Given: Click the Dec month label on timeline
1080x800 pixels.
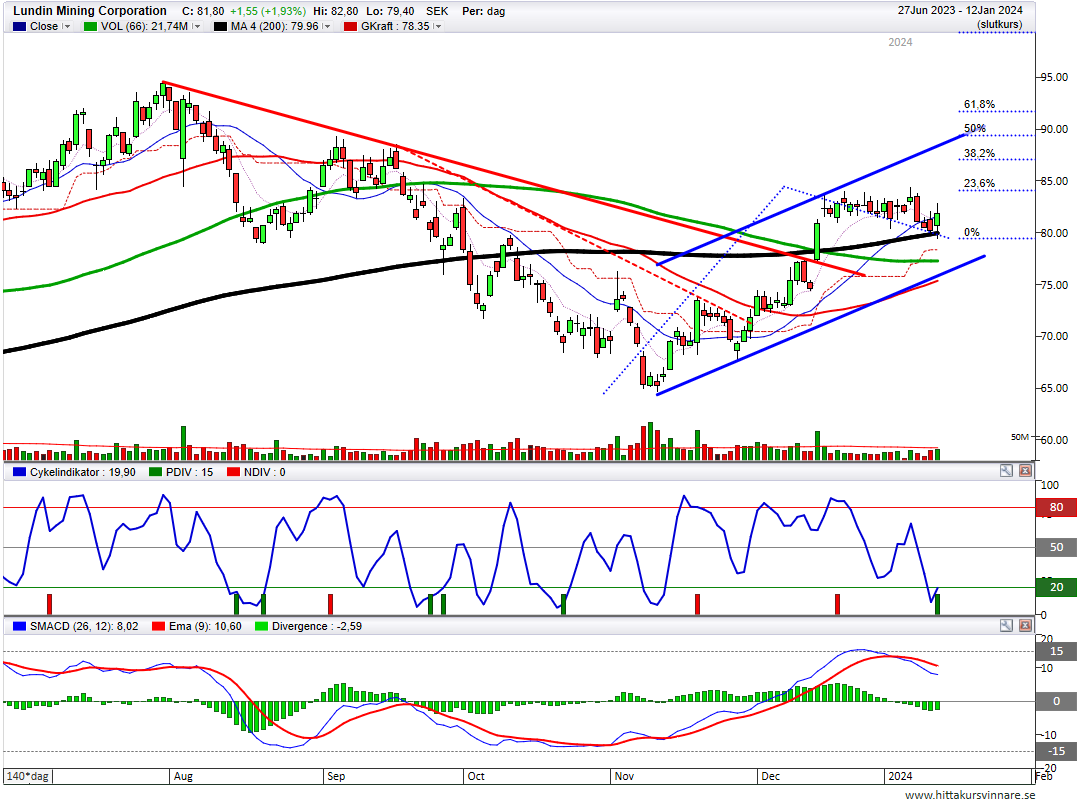Looking at the screenshot, I should click(771, 776).
